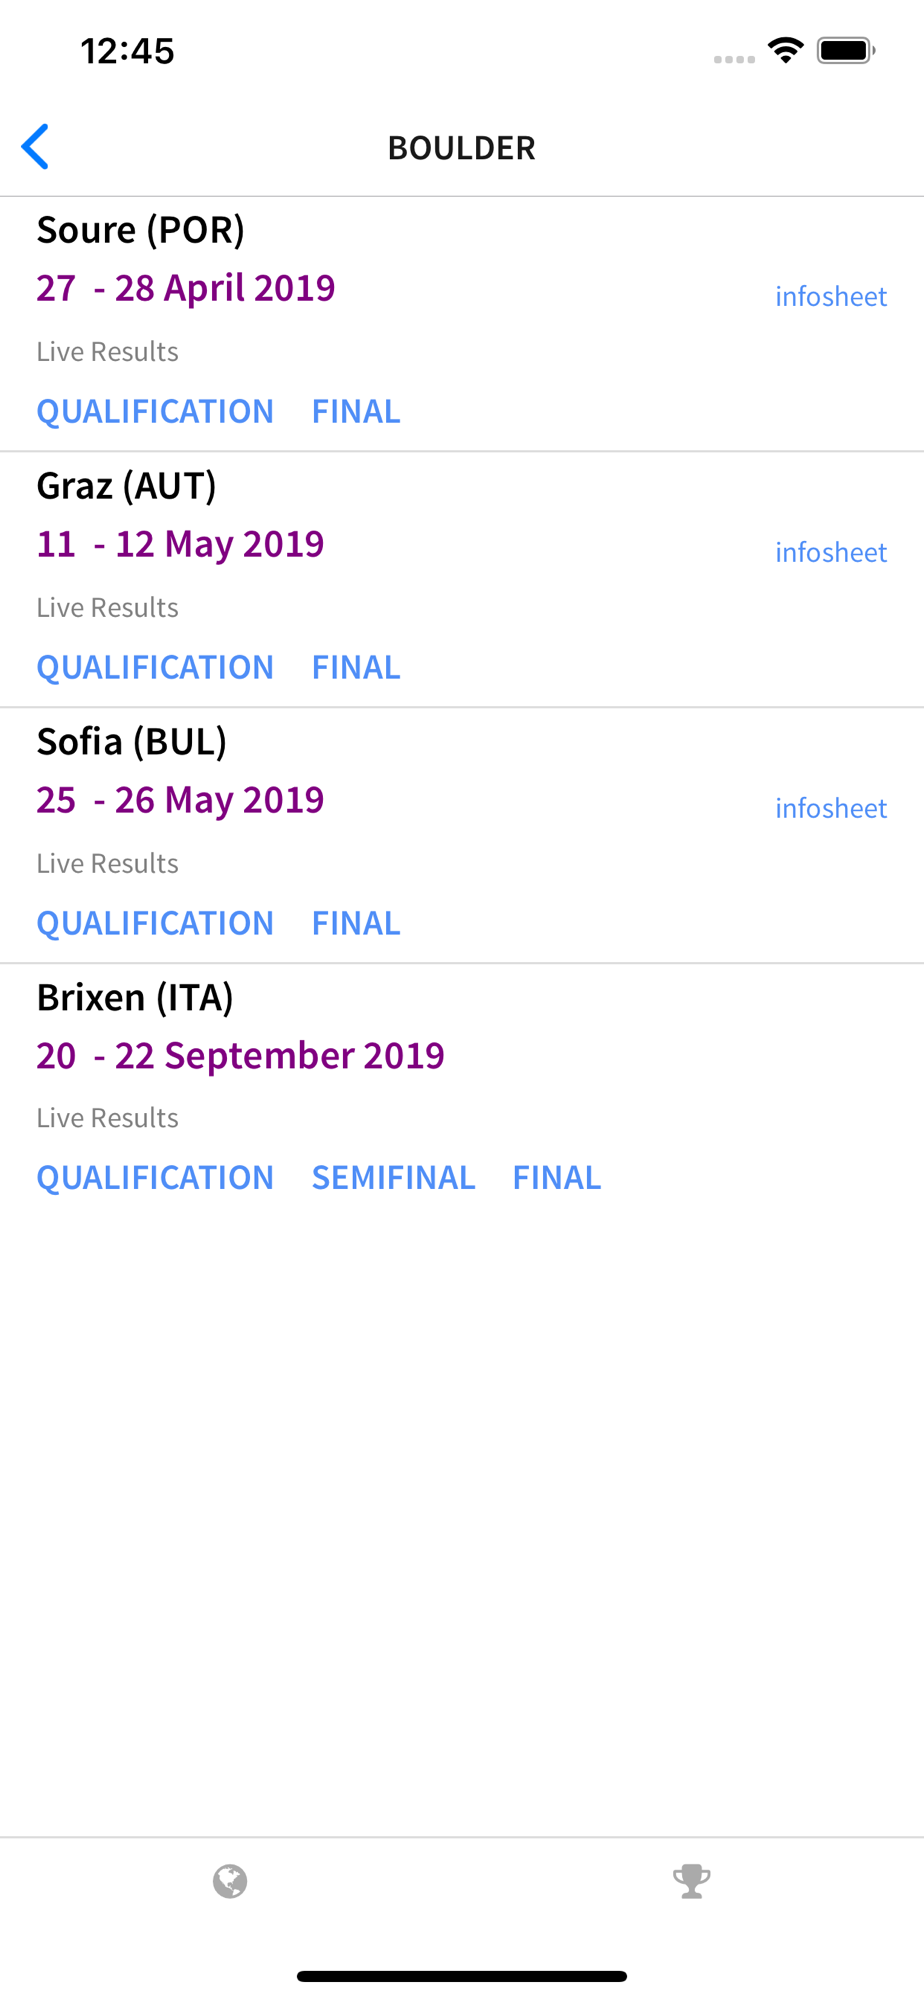Open Soure infosheet link
Screen dimensions: 924x2000
click(831, 296)
